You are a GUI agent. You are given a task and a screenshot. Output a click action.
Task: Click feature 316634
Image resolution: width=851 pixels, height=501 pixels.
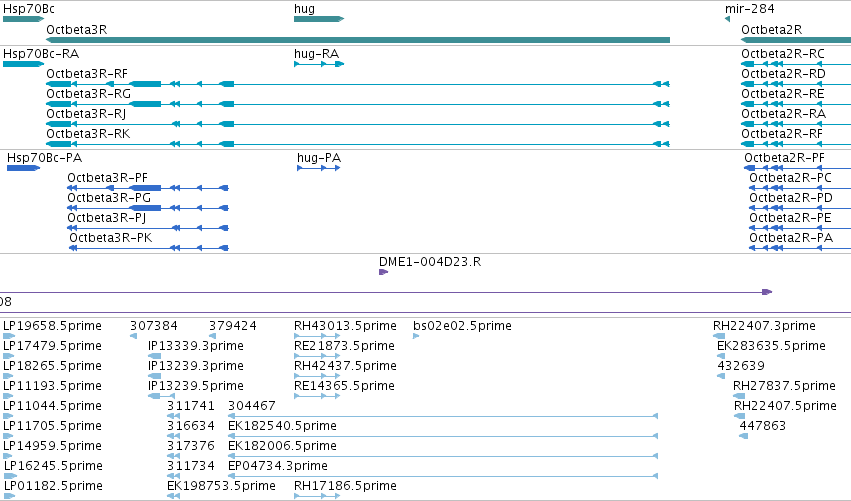190,427
